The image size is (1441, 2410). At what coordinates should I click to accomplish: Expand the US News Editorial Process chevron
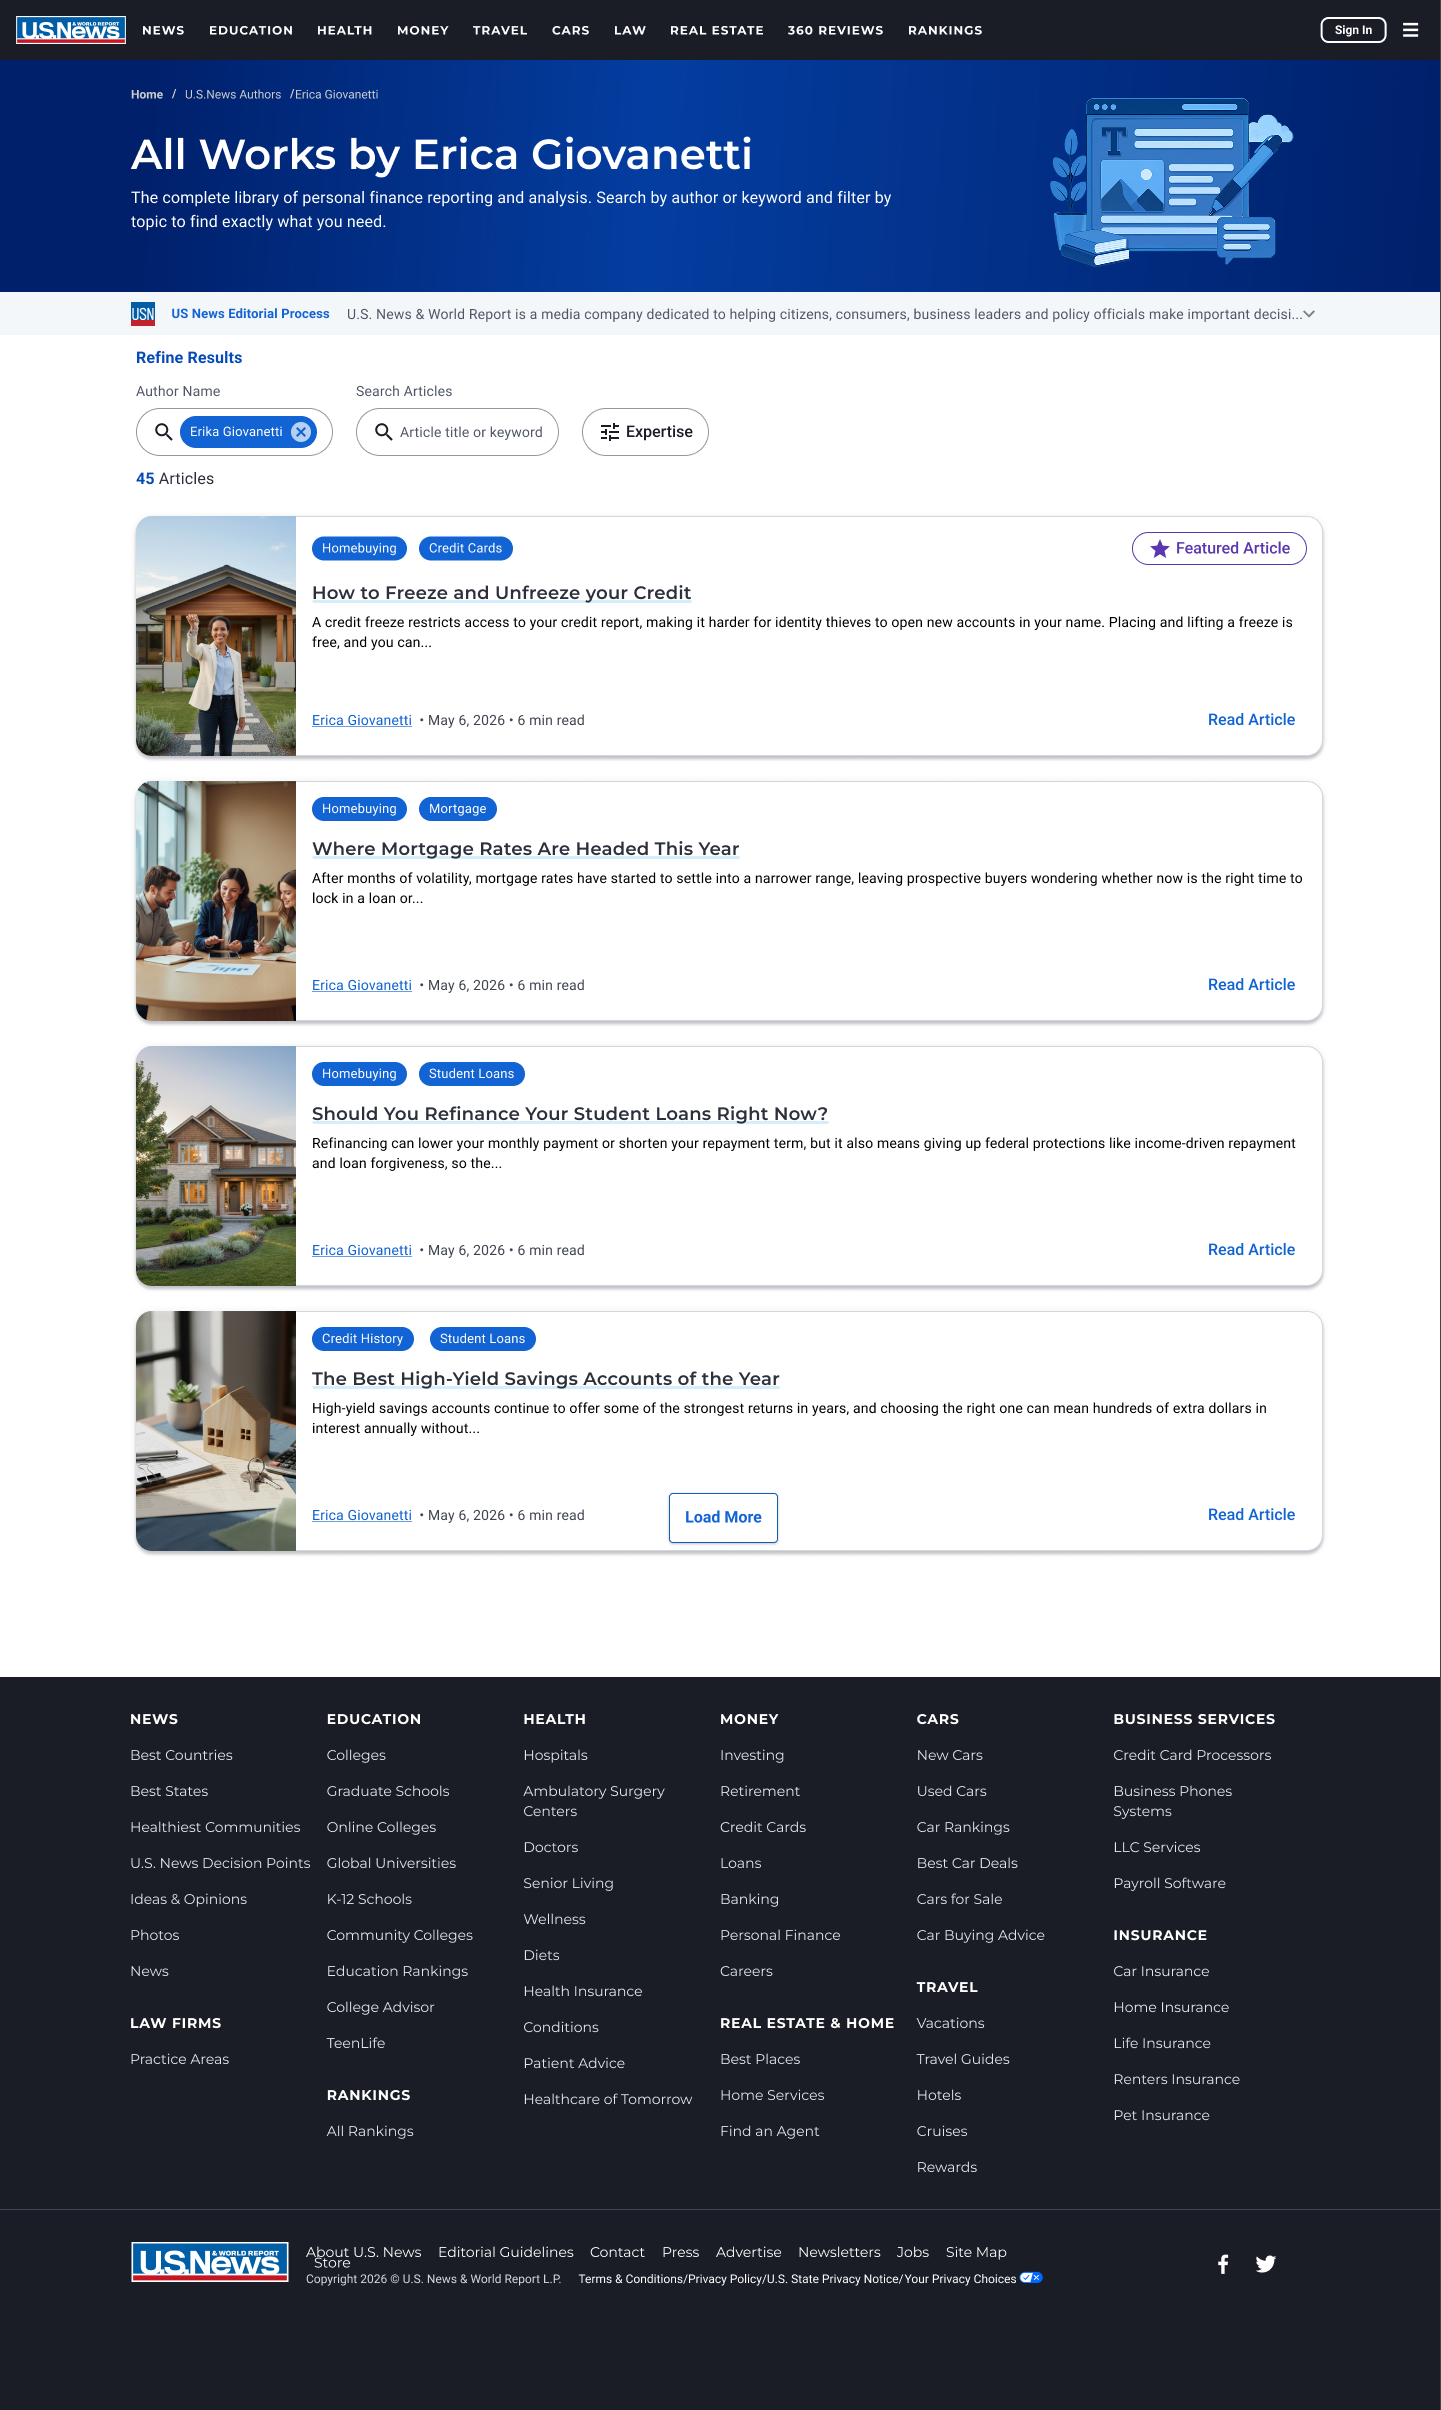tap(1309, 314)
